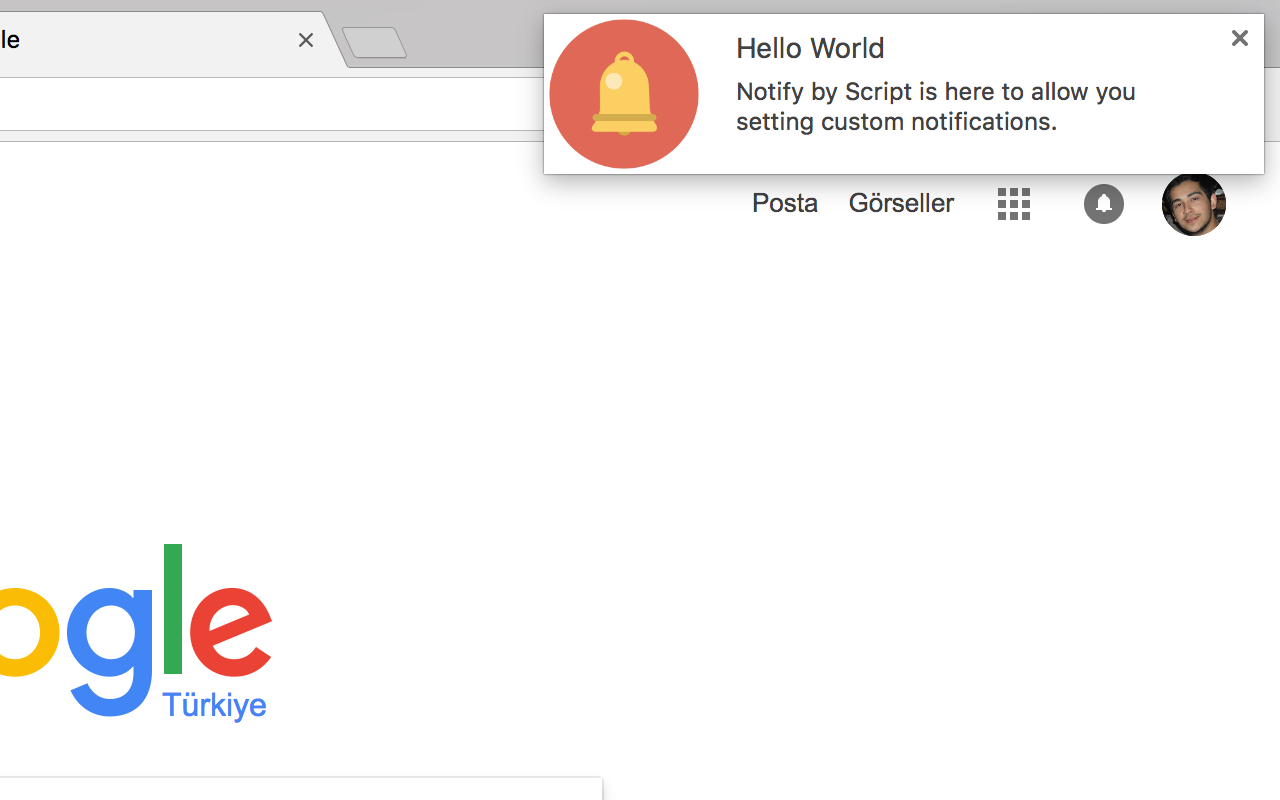Click the blue Türkiye label under logo
The height and width of the screenshot is (800, 1280).
[x=214, y=705]
